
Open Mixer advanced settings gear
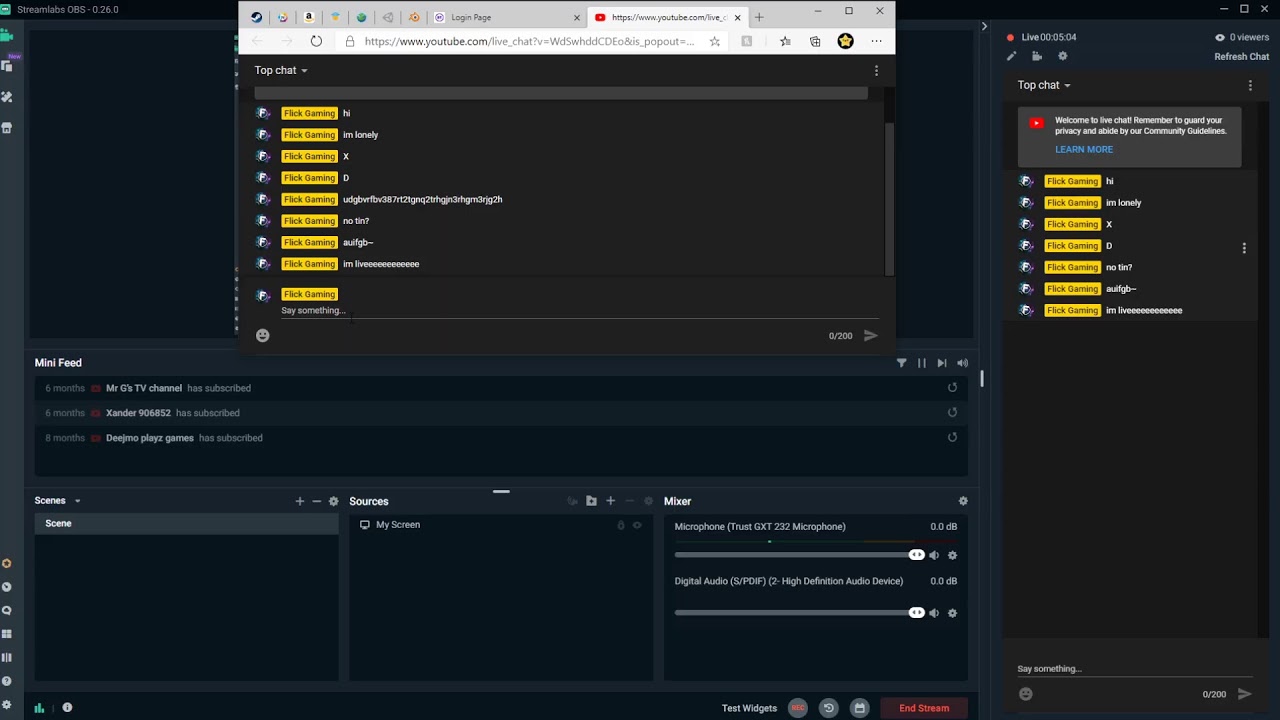coord(963,501)
